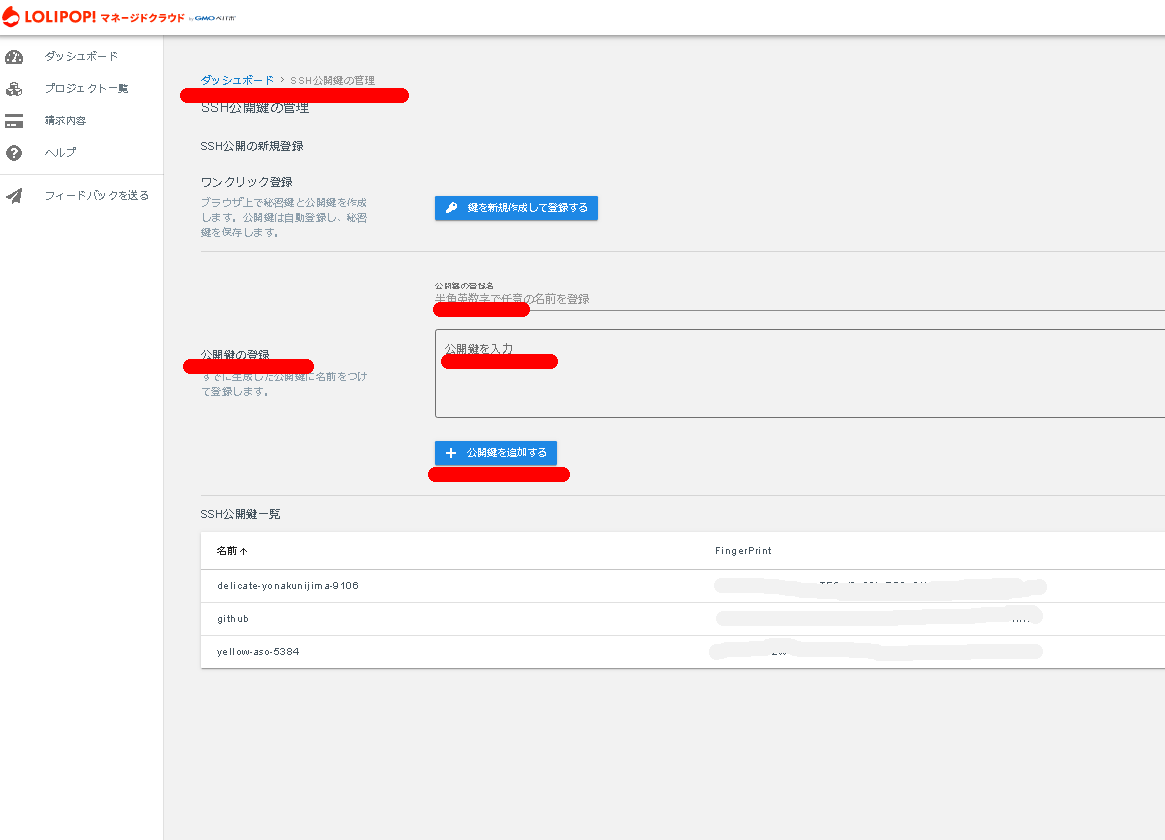
Task: Click the sort arrow next to 名前
Action: click(x=244, y=551)
